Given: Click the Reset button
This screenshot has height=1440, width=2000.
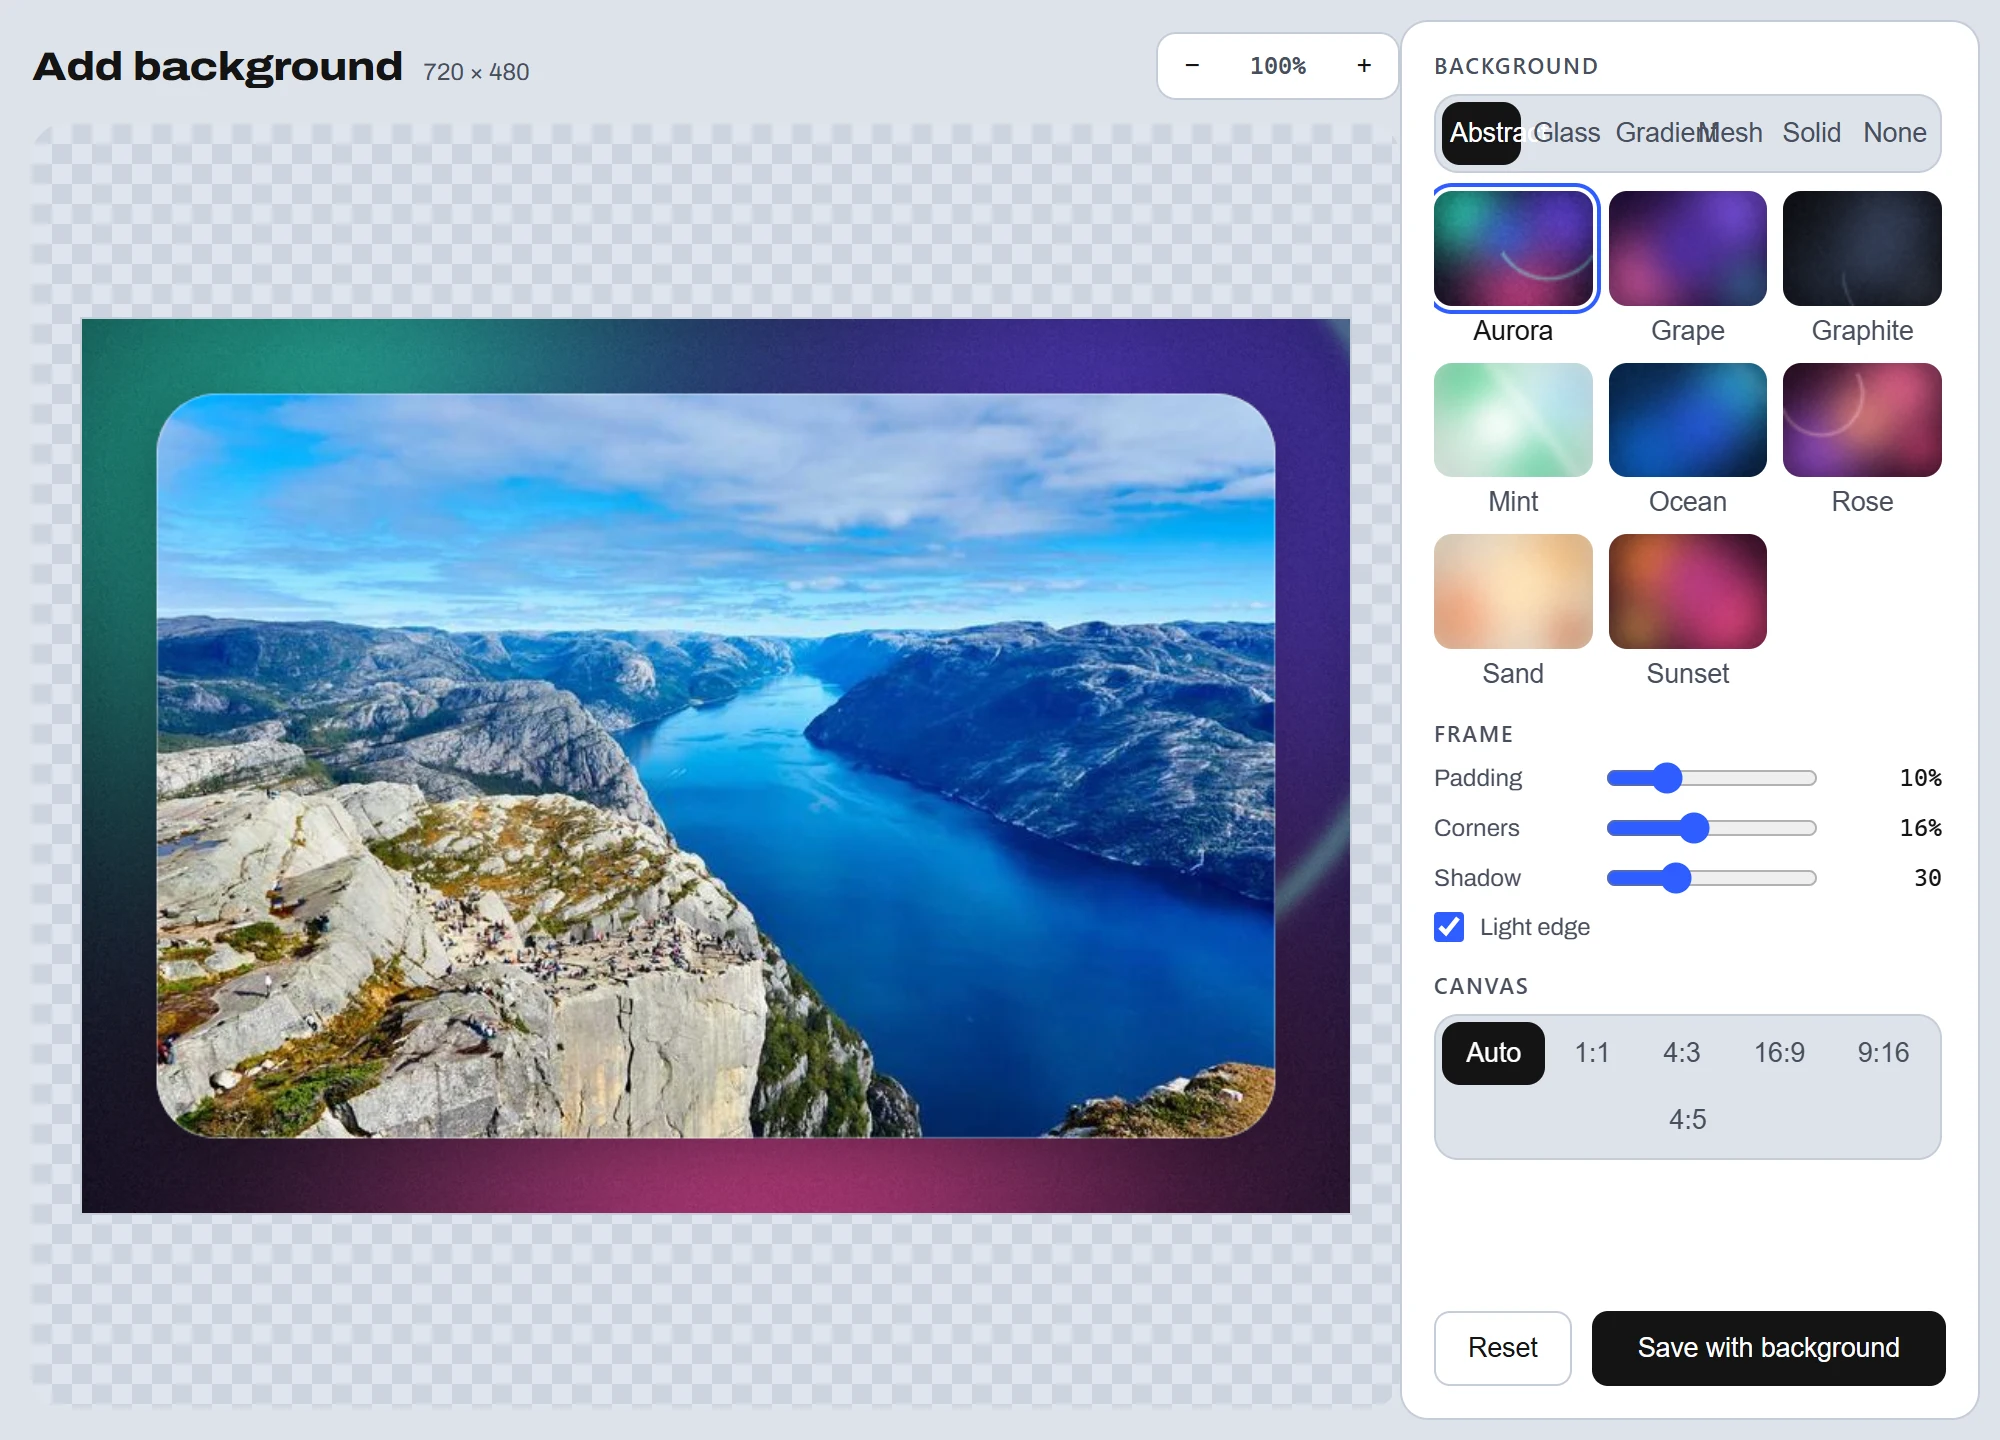Looking at the screenshot, I should [1503, 1348].
